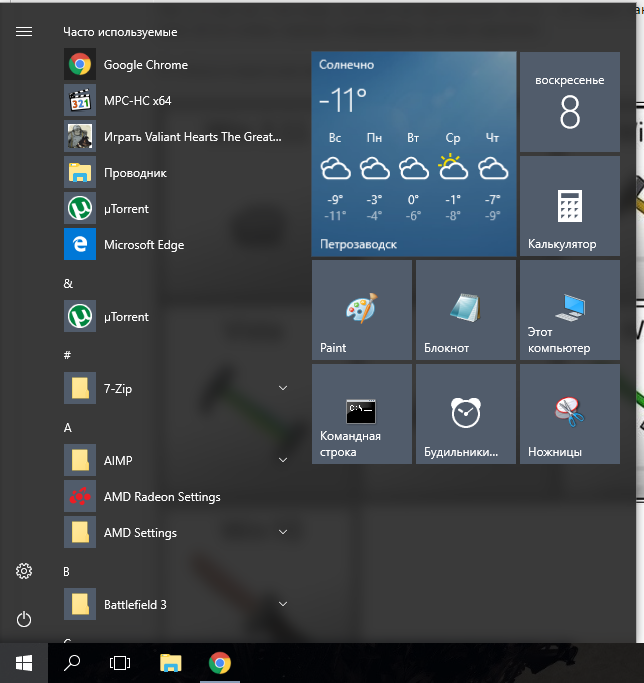Open the calendar tile showing воскресенье 8
Screen dimensions: 644x683
[570, 102]
